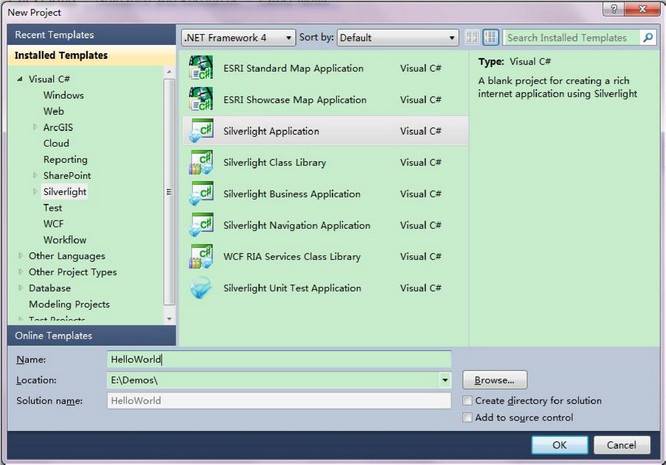Click the tree scroll up arrow
666x465 pixels.
pos(169,72)
